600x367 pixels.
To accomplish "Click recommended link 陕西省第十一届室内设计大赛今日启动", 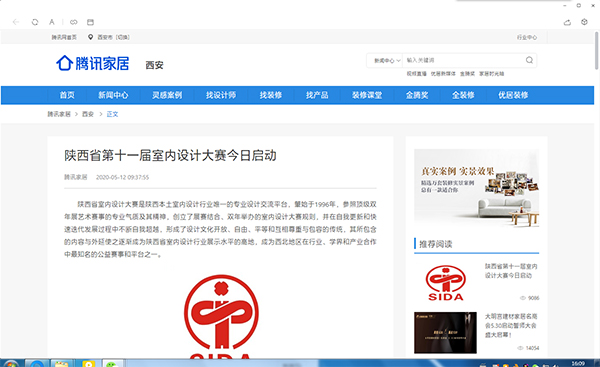I will [511, 271].
